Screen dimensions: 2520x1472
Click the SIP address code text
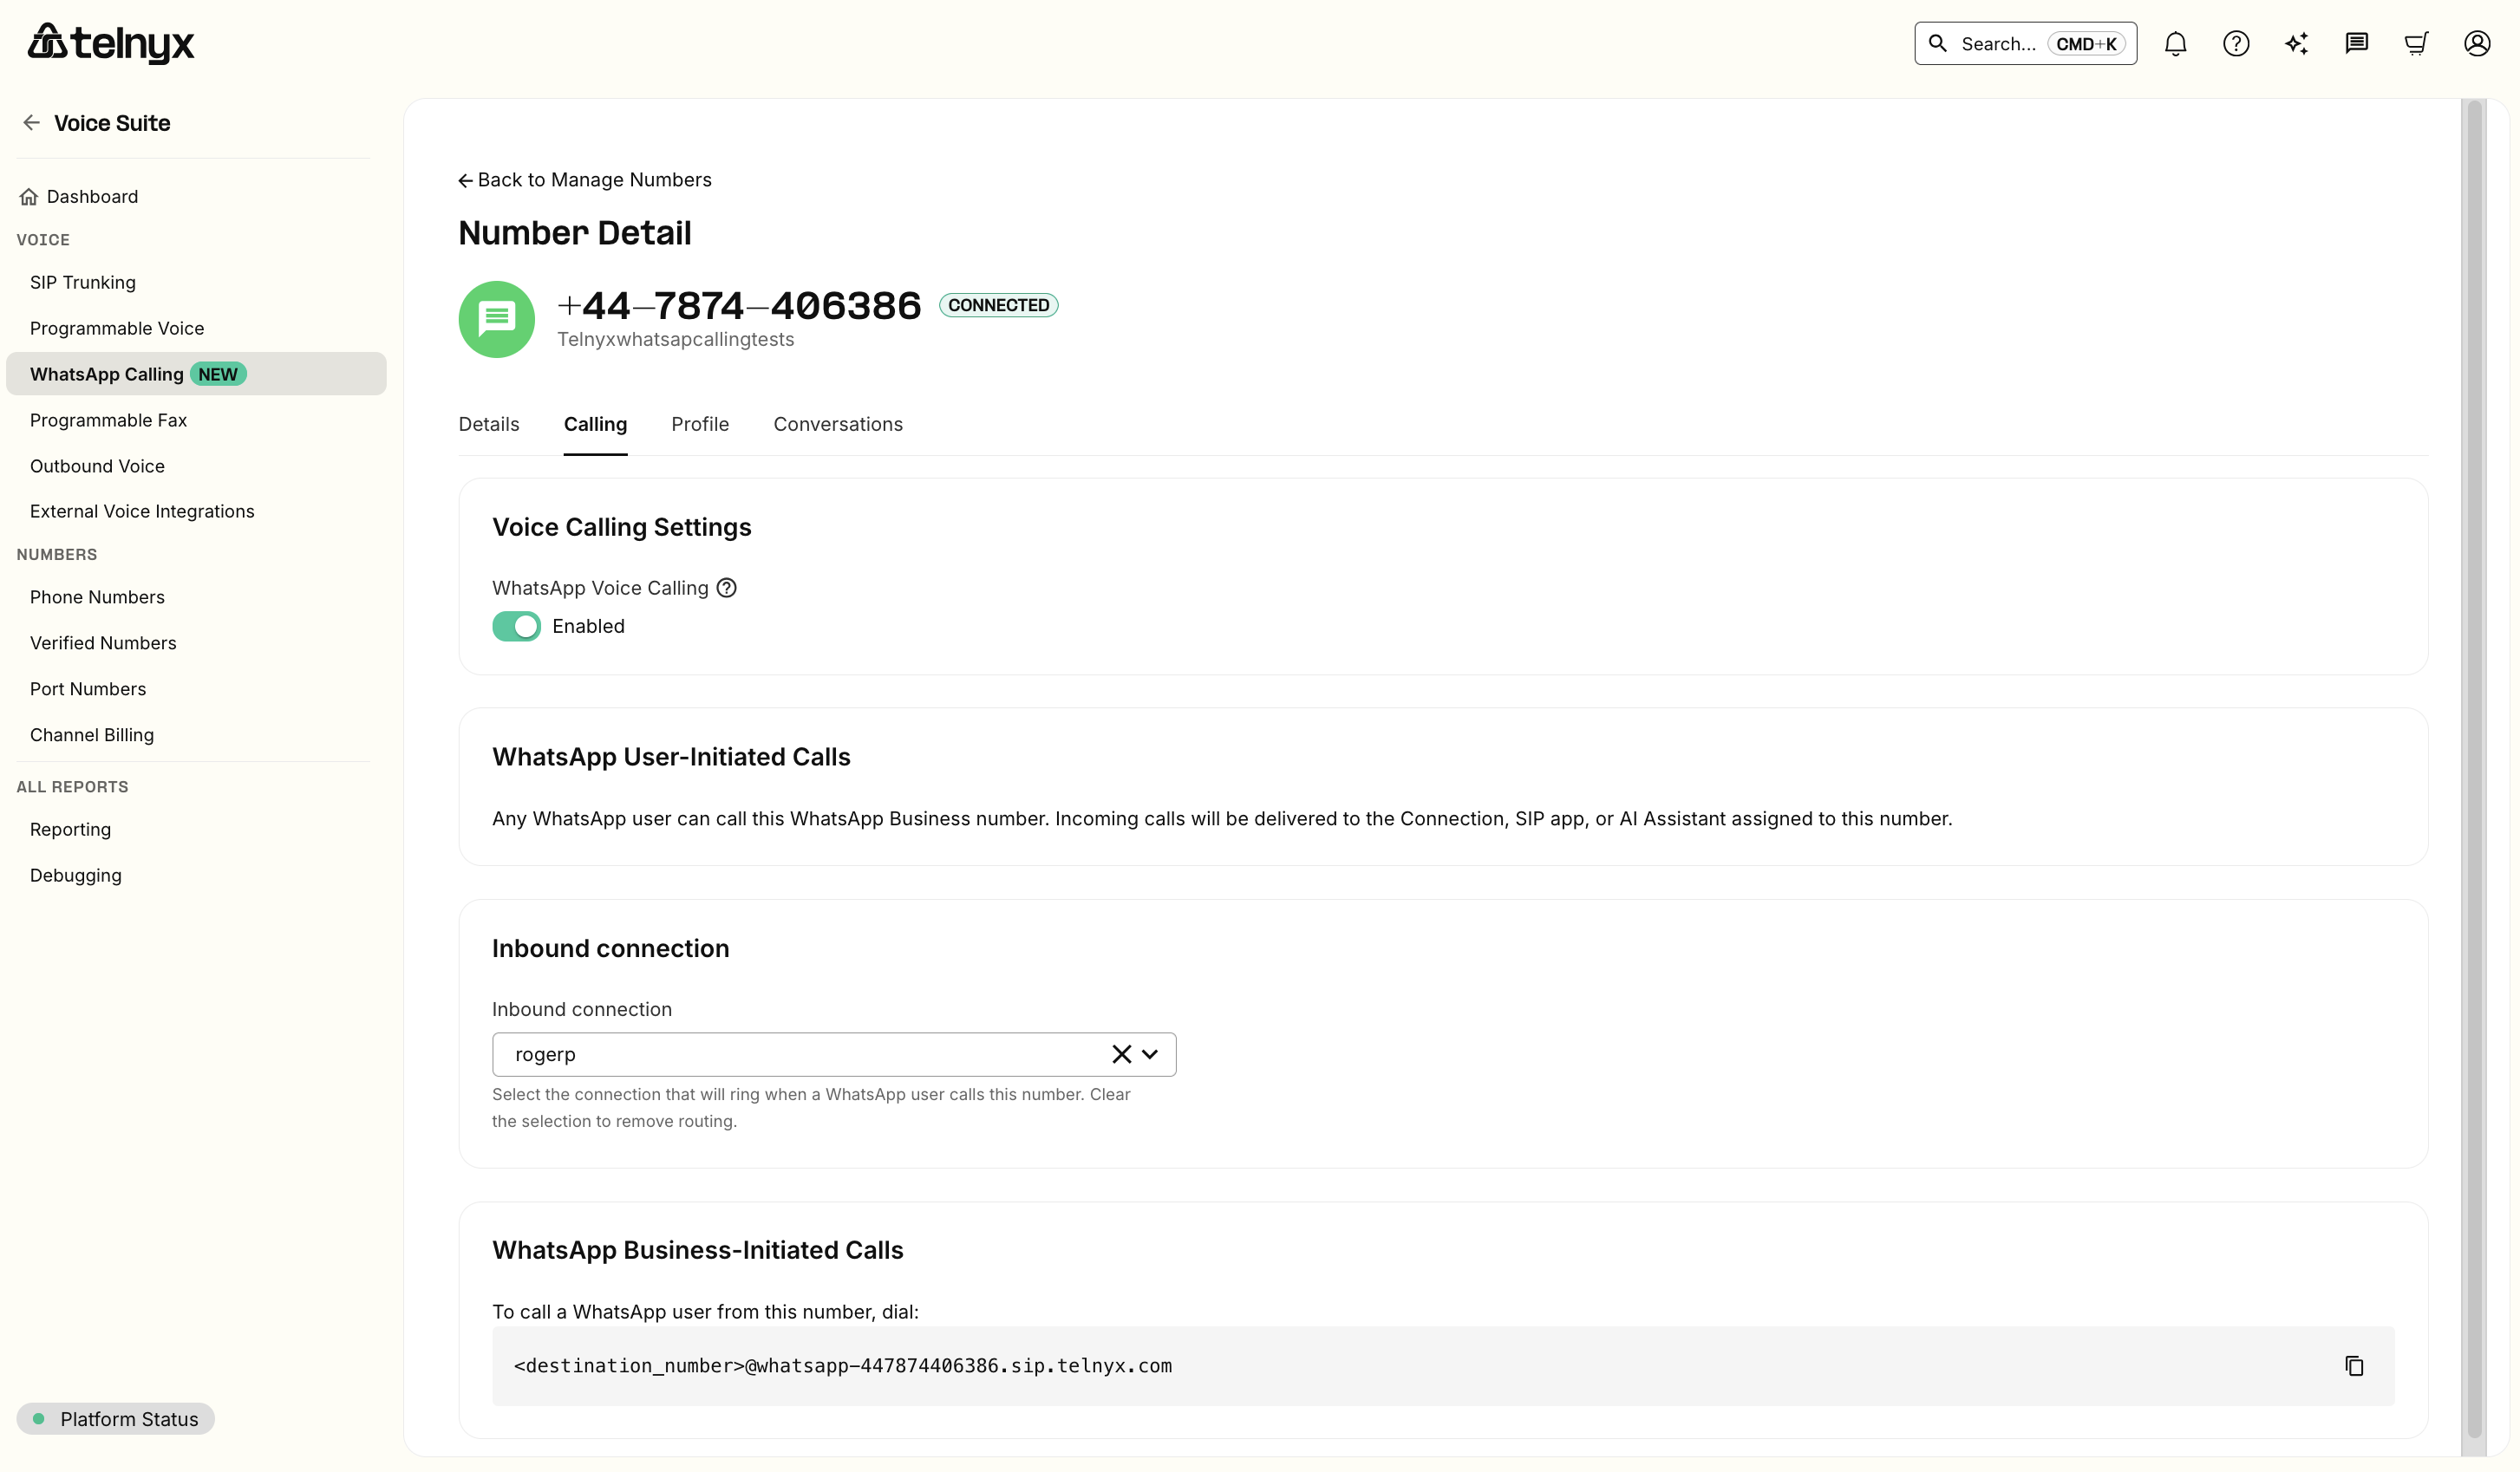[842, 1366]
